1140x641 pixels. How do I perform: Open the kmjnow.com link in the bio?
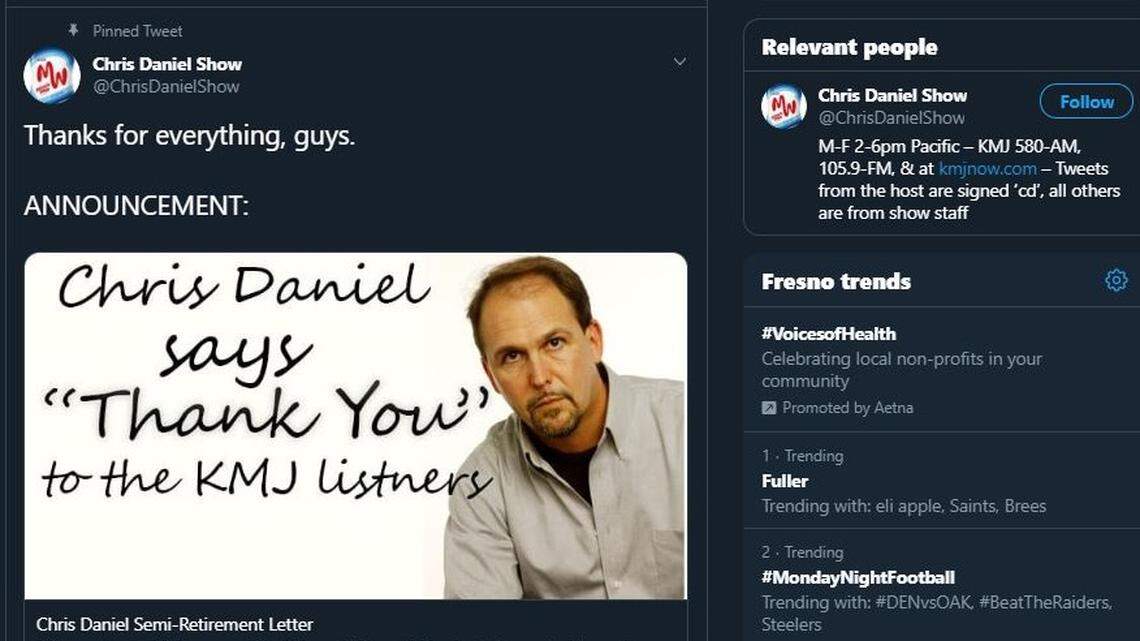point(987,168)
